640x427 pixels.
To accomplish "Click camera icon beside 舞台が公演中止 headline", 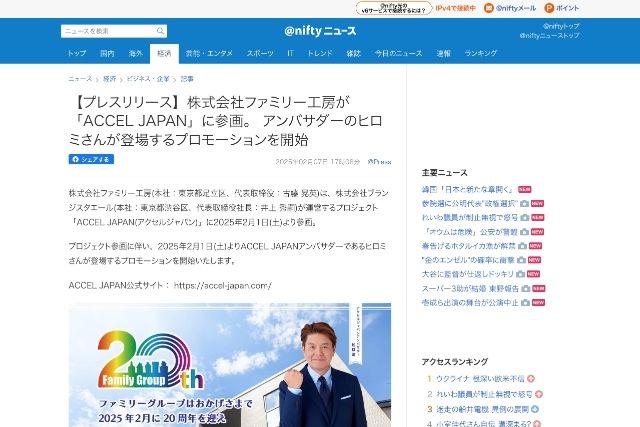I will coord(525,302).
